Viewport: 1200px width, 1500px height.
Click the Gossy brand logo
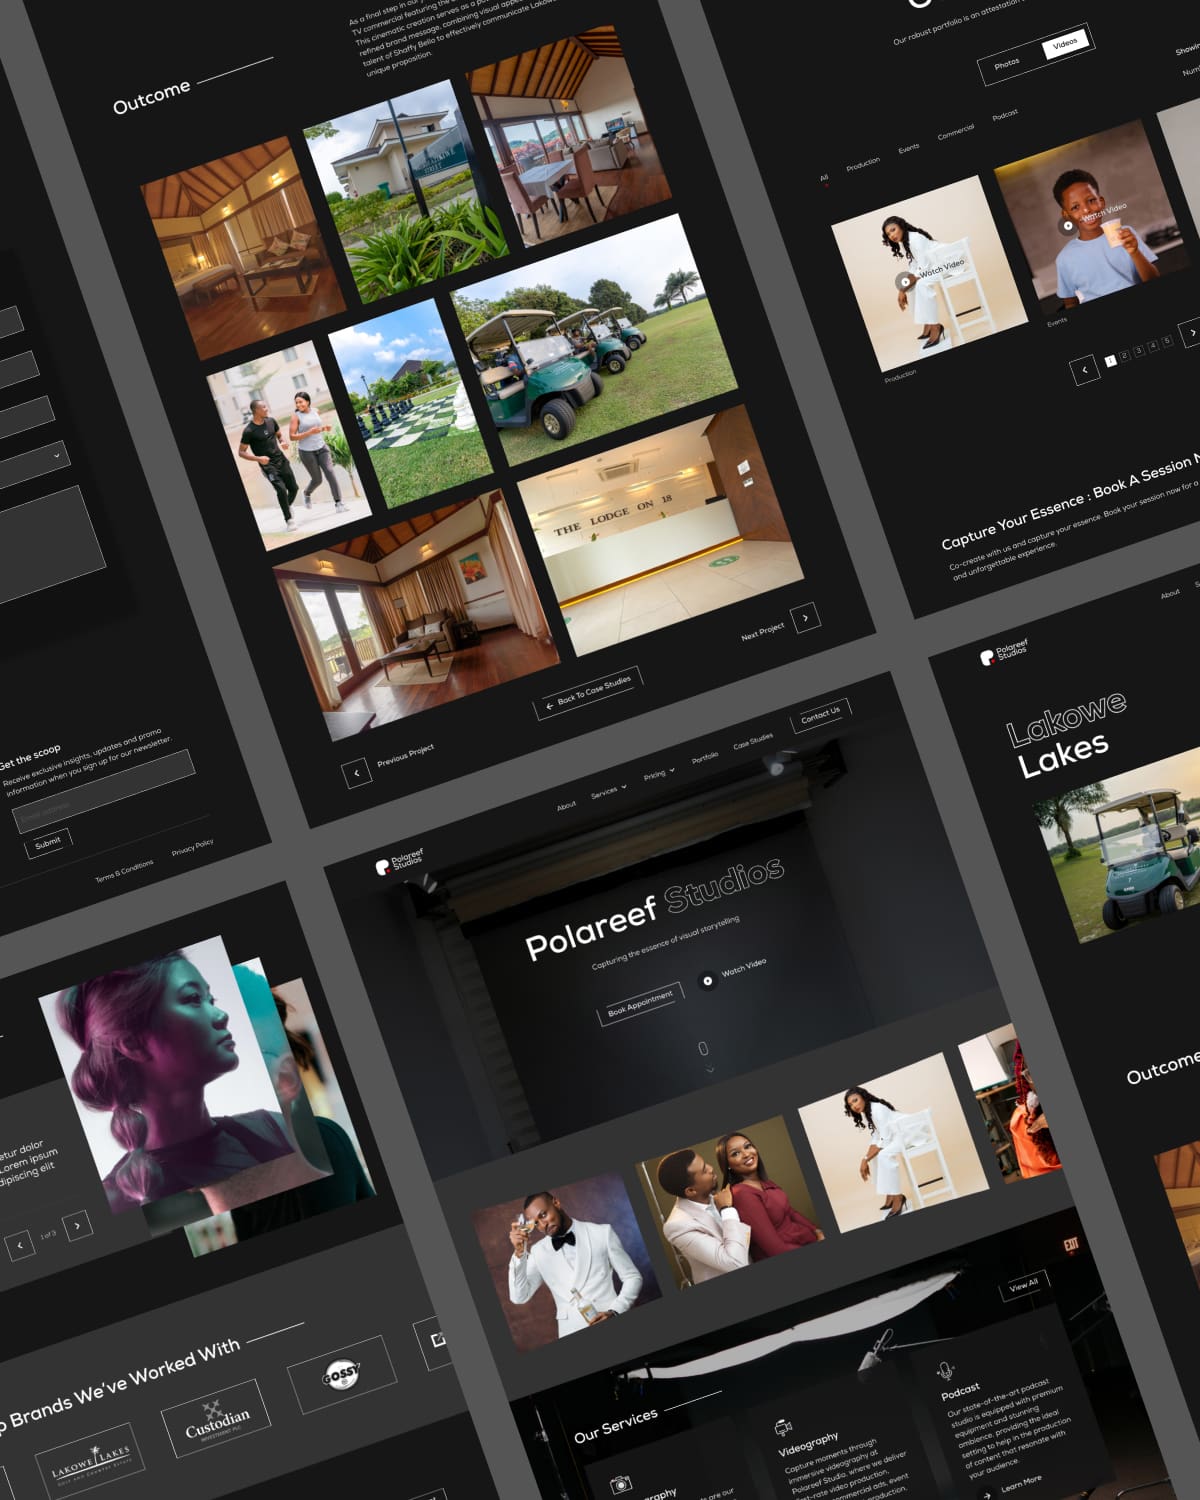pyautogui.click(x=341, y=1374)
